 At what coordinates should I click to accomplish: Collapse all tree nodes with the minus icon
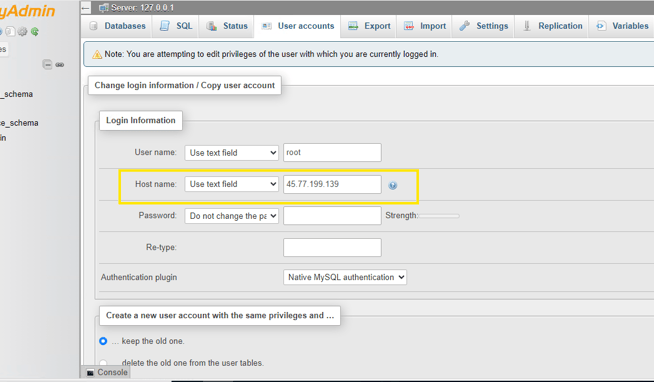47,65
